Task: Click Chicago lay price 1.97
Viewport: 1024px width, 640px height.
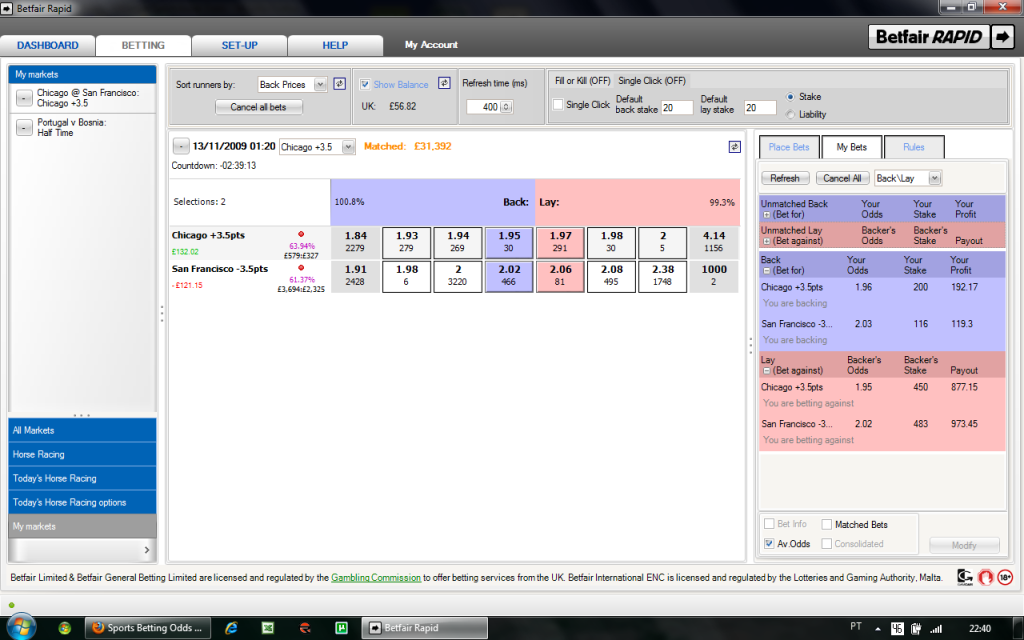Action: click(560, 242)
